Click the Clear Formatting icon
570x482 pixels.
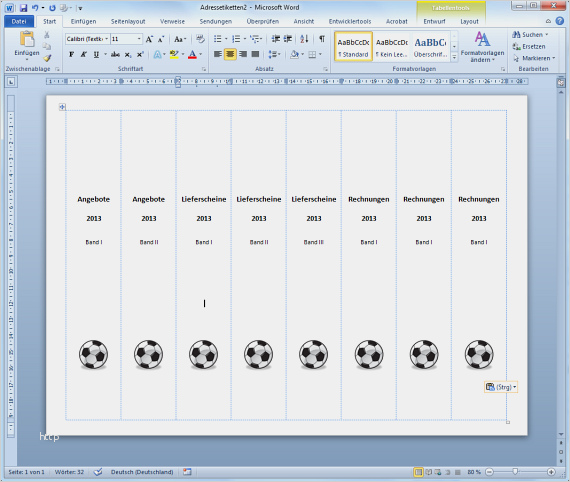click(x=200, y=39)
